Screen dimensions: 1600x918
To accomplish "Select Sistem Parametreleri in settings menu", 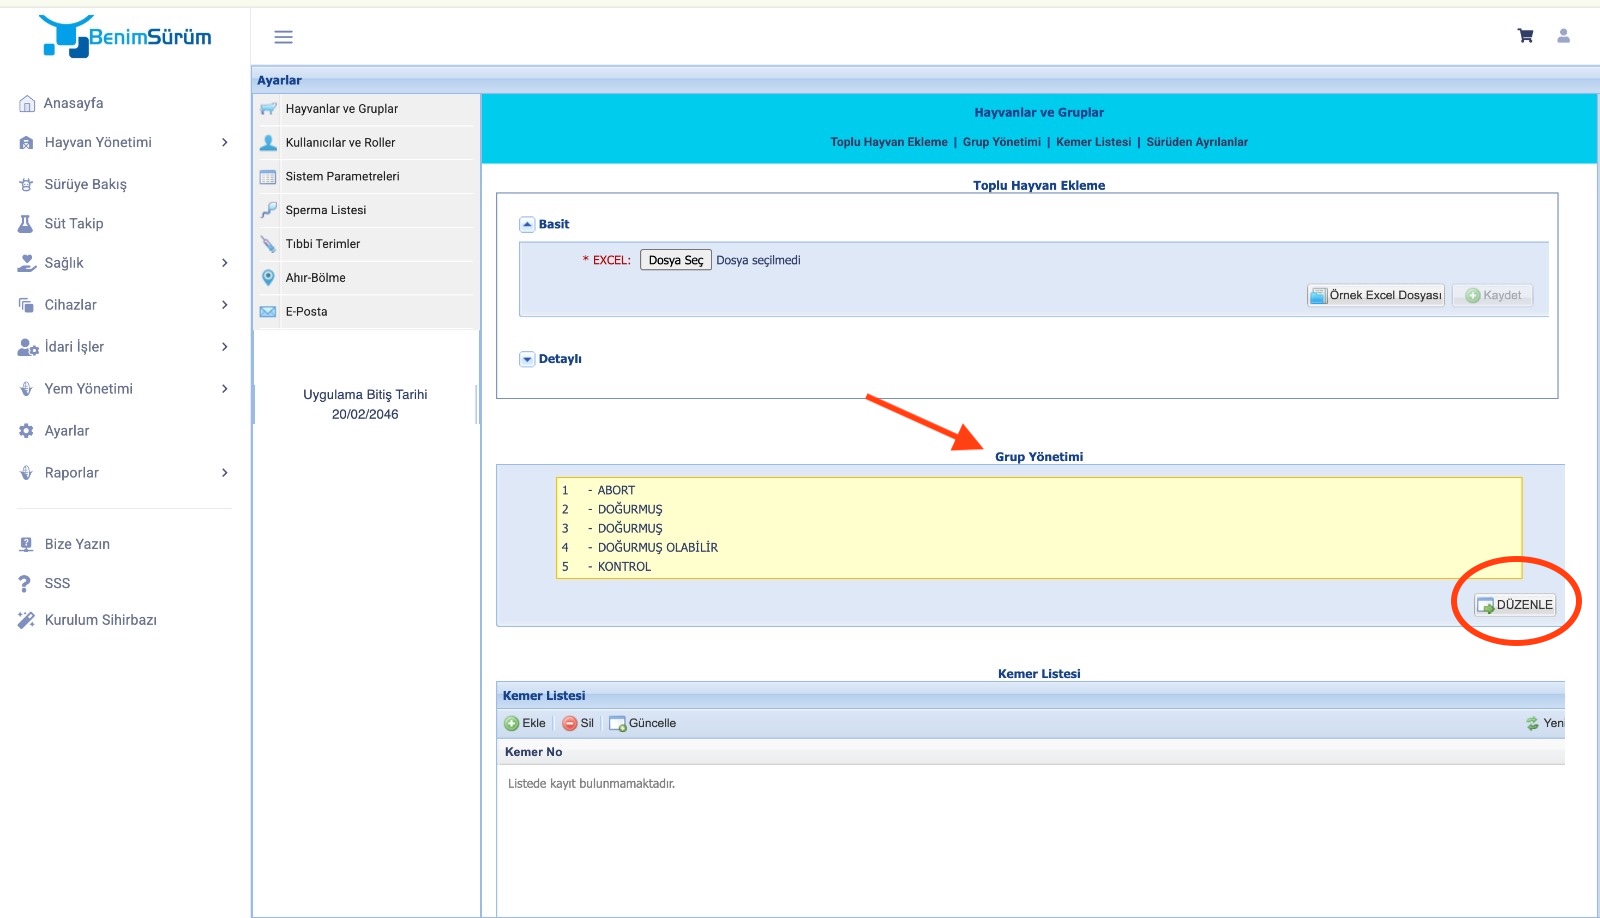I will (342, 177).
